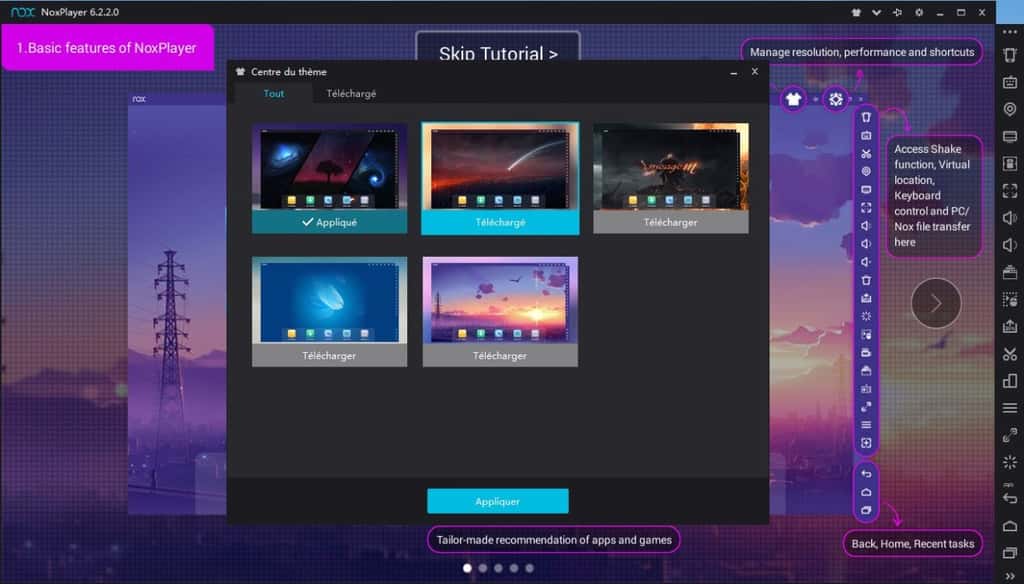Viewport: 1024px width, 584px height.
Task: Click Skip Tutorial
Action: [x=497, y=54]
